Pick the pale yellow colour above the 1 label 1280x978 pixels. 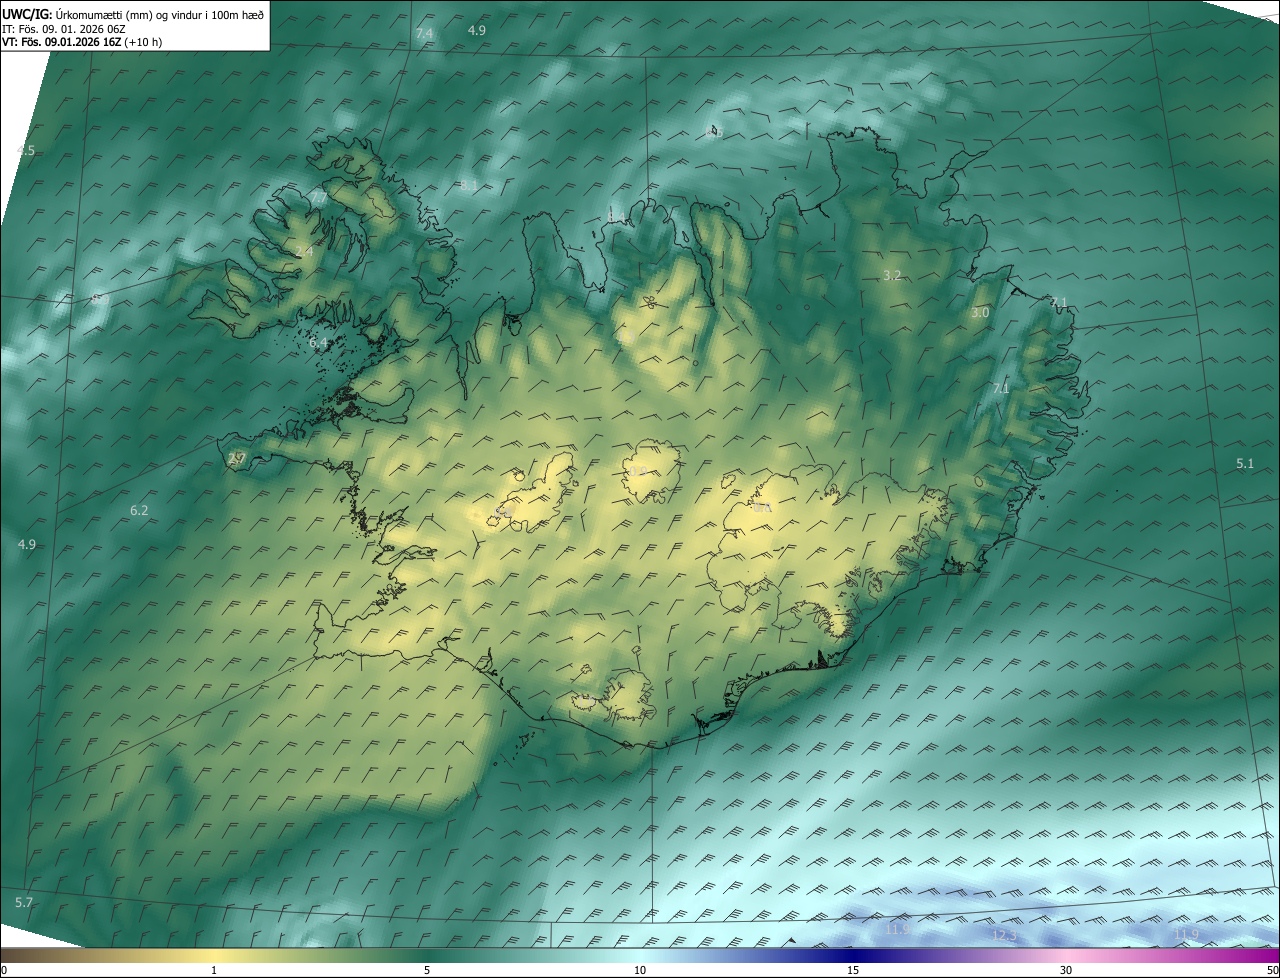coord(214,955)
